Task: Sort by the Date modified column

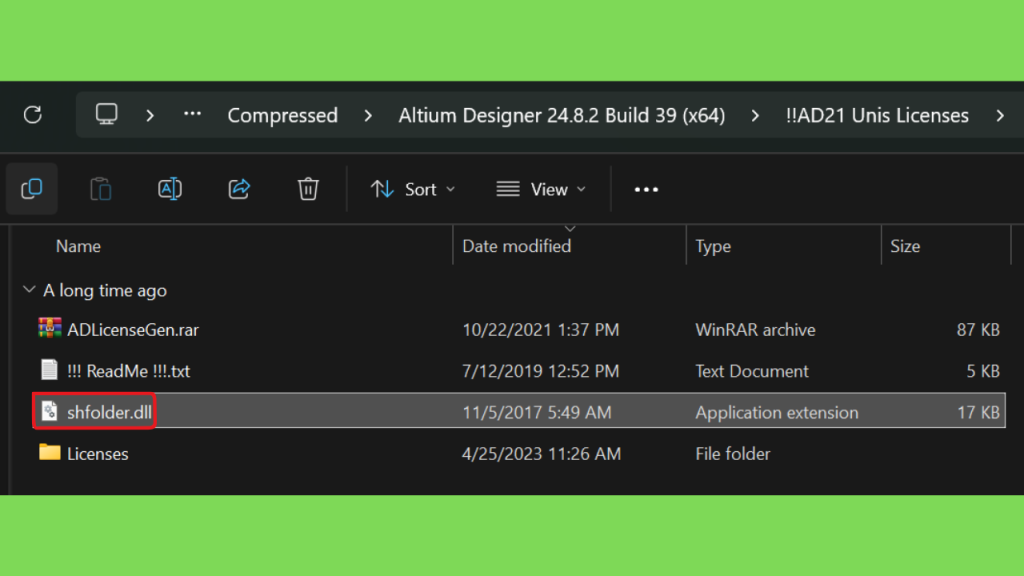Action: [x=517, y=246]
